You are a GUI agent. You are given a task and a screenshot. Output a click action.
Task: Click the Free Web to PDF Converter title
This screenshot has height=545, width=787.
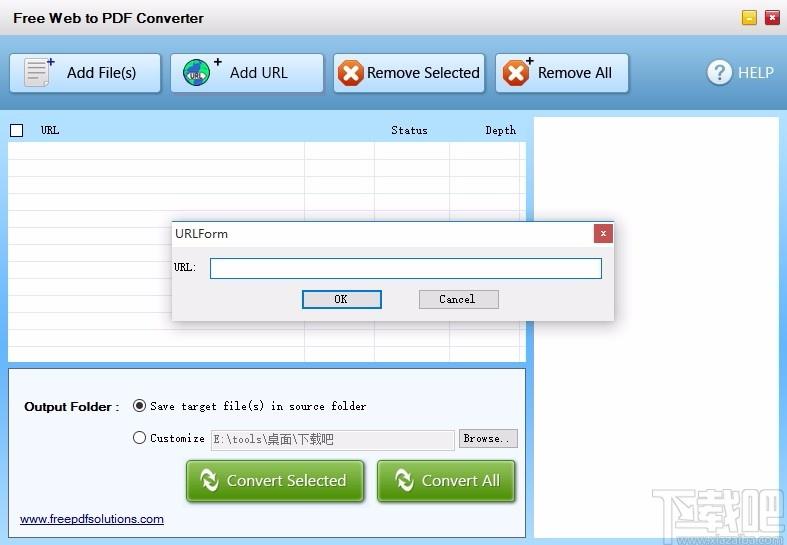(108, 18)
